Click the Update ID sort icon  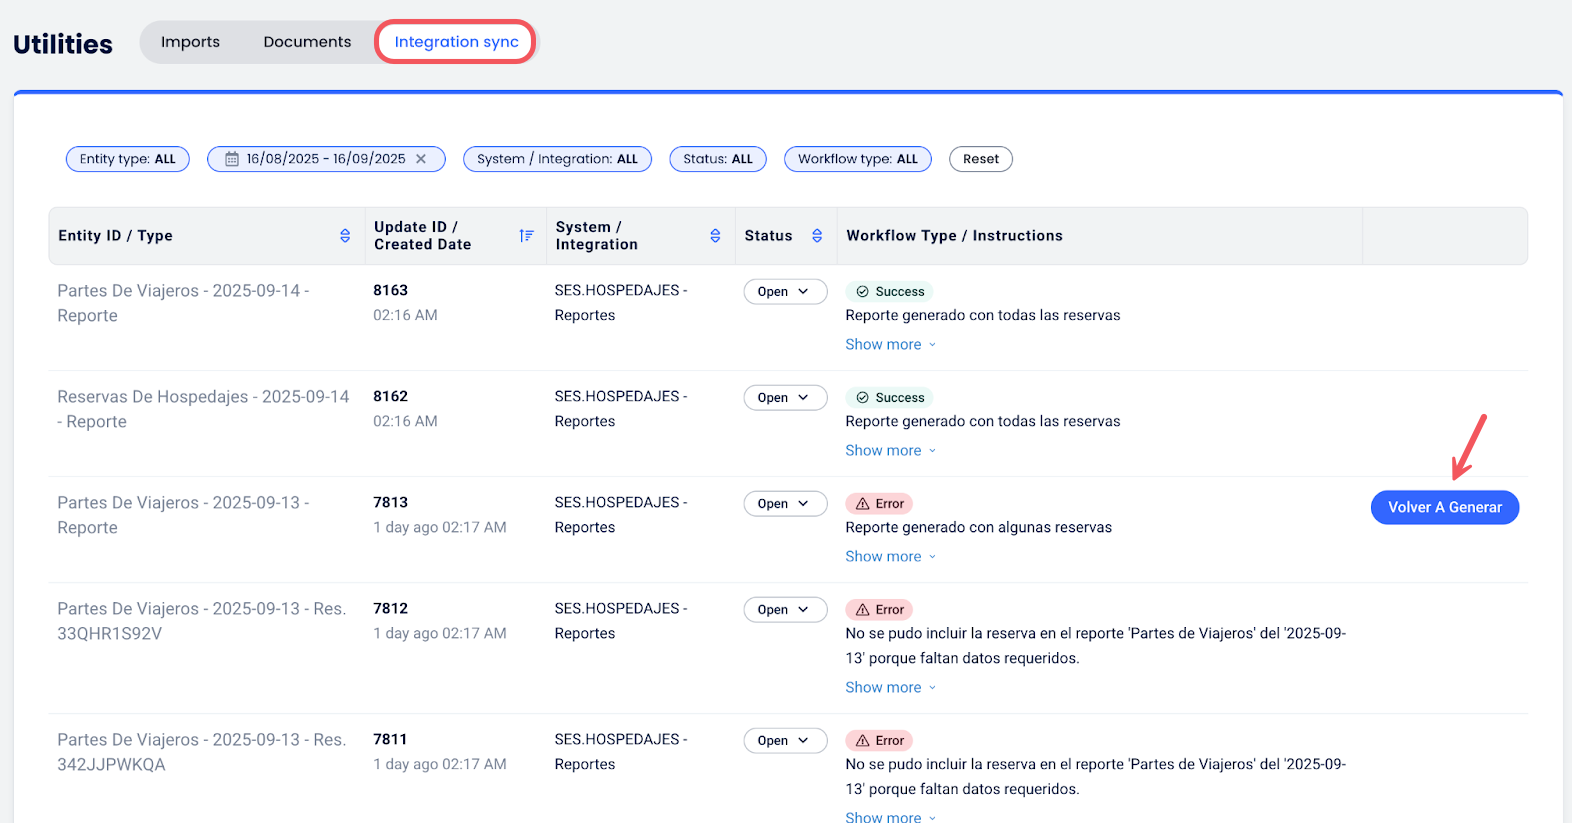(x=526, y=236)
